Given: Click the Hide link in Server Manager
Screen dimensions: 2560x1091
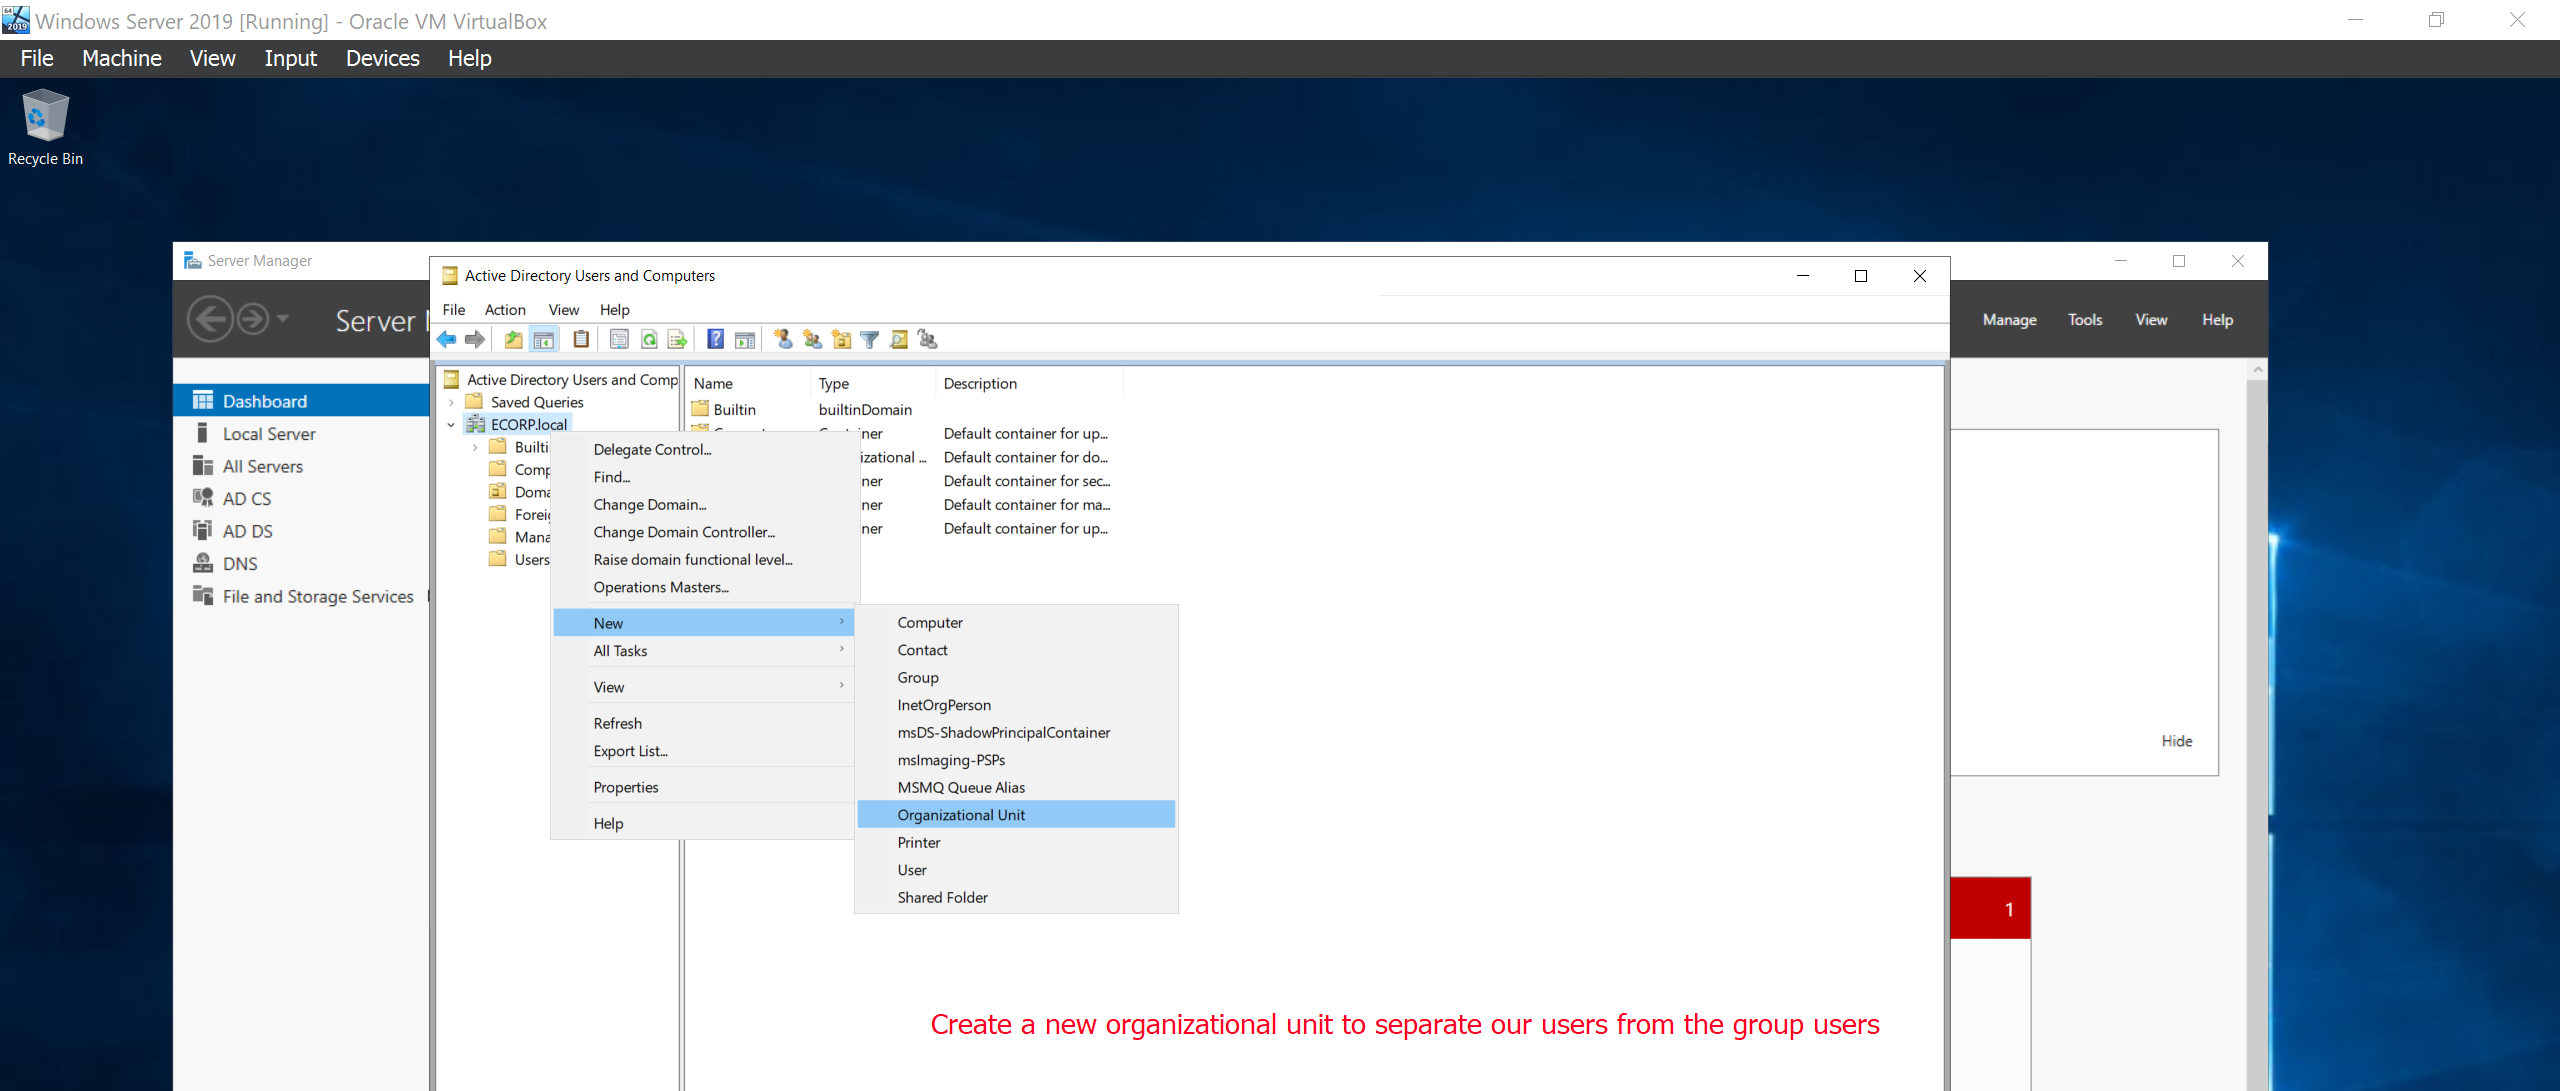Looking at the screenshot, I should click(2176, 742).
